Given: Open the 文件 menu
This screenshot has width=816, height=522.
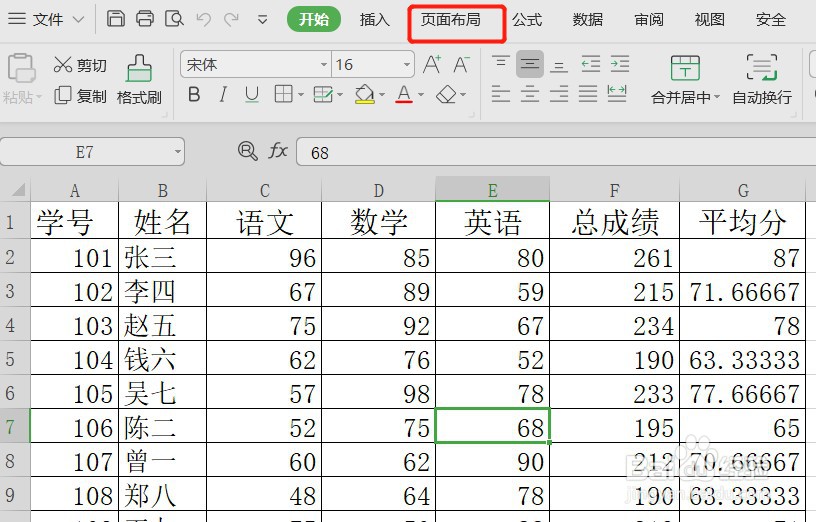Looking at the screenshot, I should click(46, 19).
